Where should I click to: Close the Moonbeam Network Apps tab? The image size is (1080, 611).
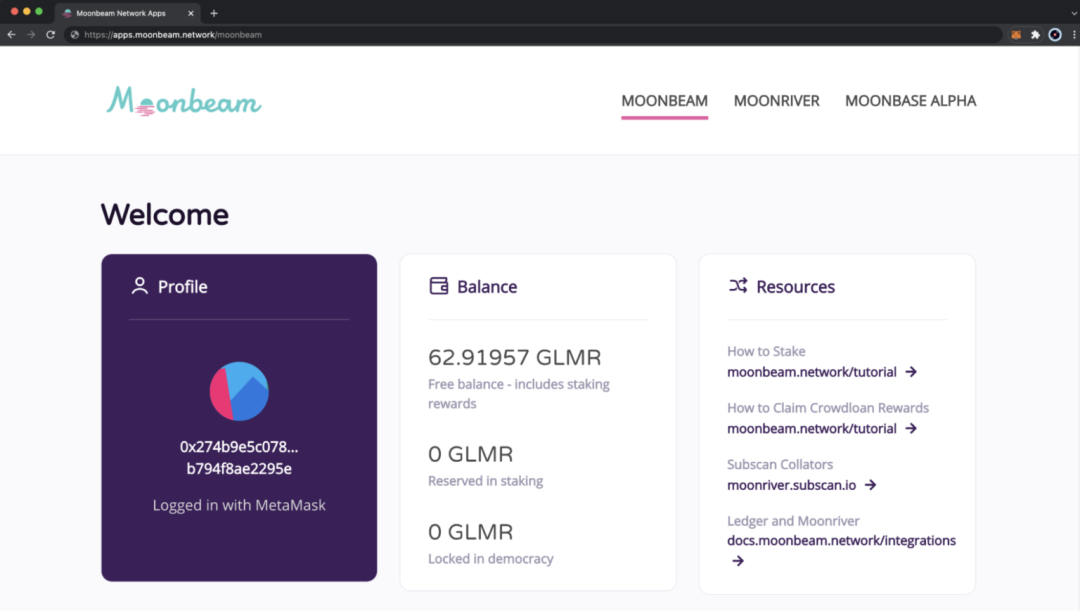pos(191,13)
